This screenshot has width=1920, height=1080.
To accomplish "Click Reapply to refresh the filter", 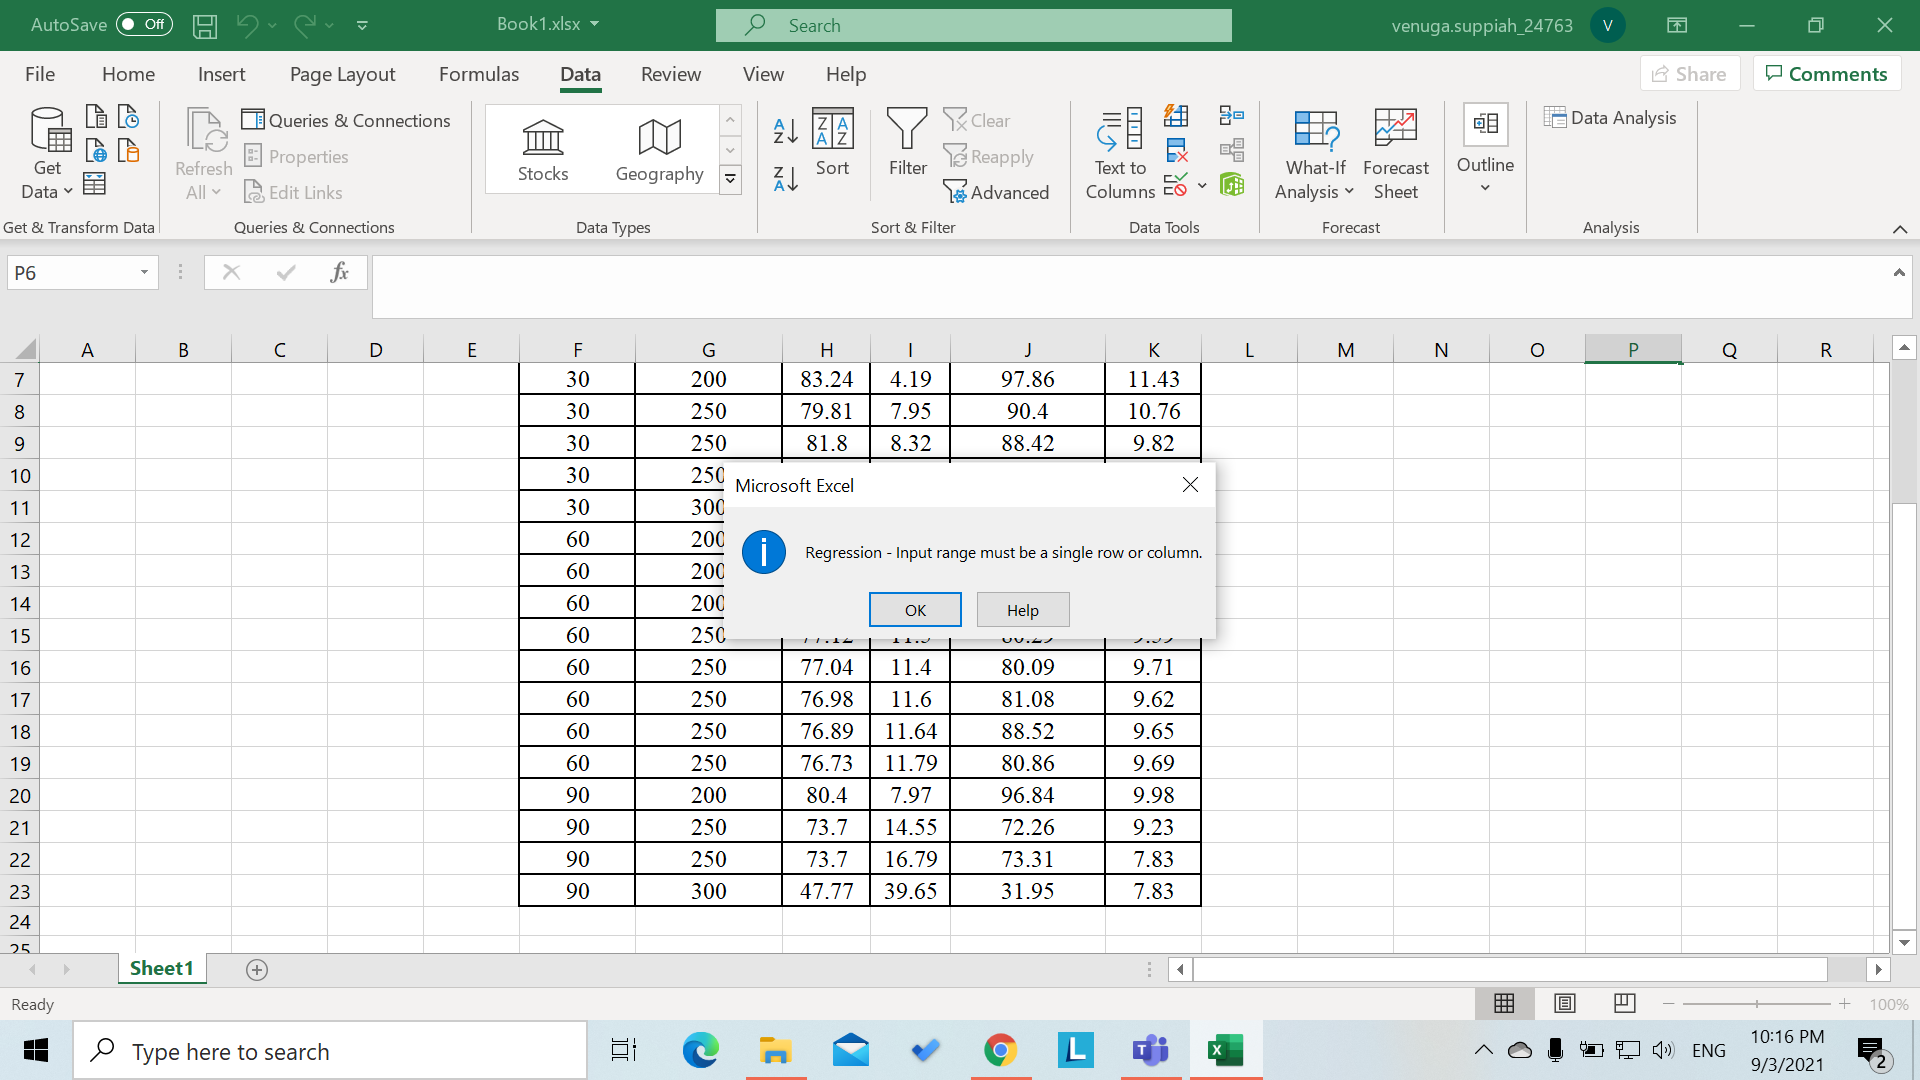I will [989, 156].
